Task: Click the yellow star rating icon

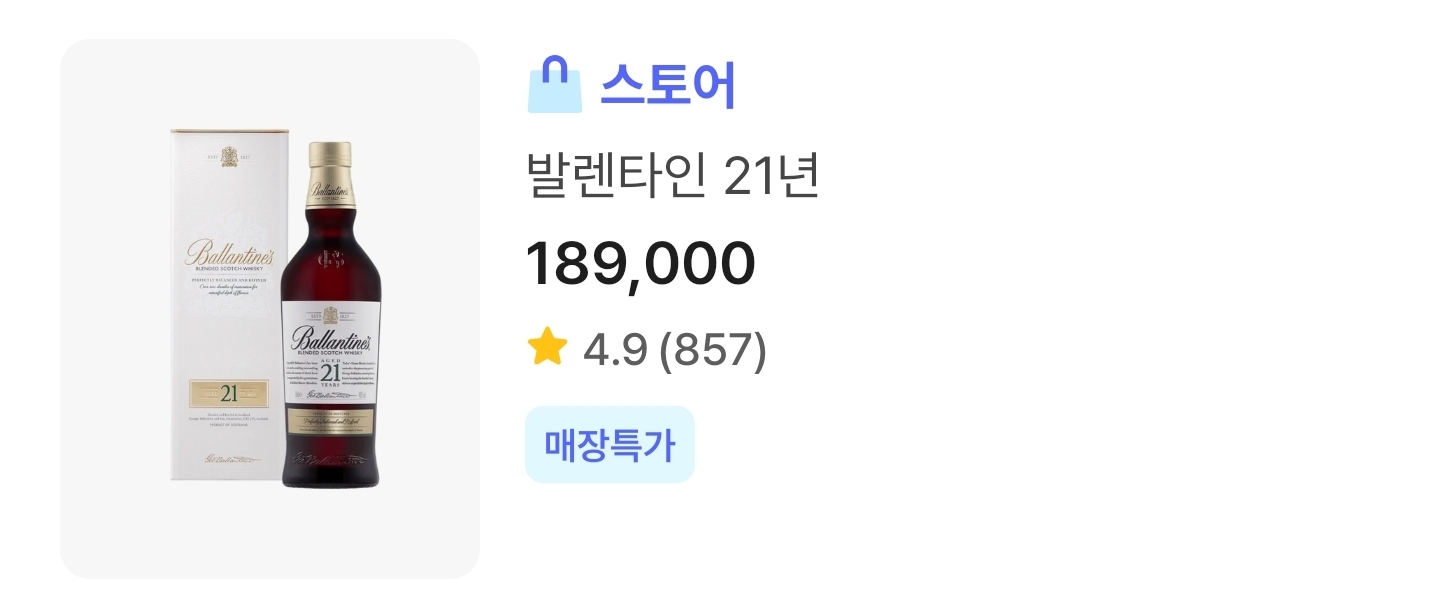Action: tap(547, 349)
